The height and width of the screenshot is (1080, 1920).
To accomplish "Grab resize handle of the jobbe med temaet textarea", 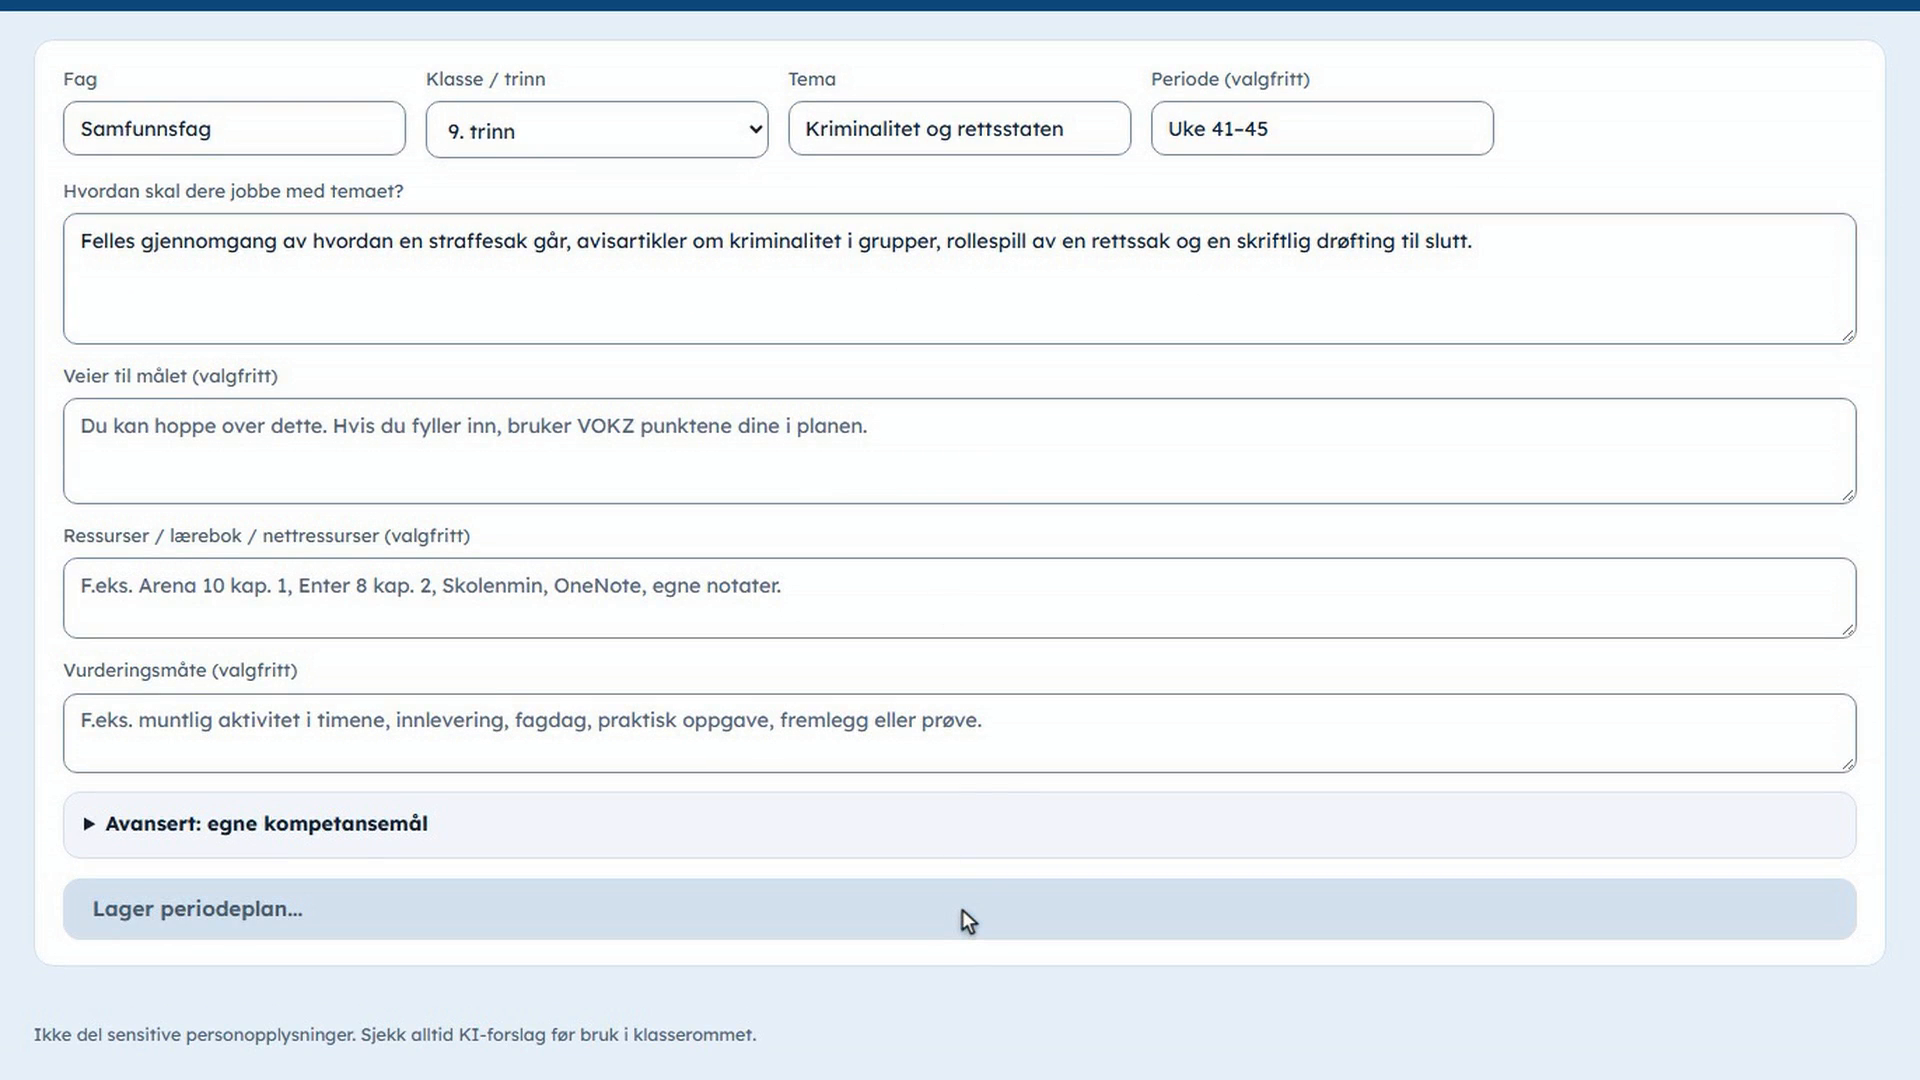I will (x=1848, y=336).
